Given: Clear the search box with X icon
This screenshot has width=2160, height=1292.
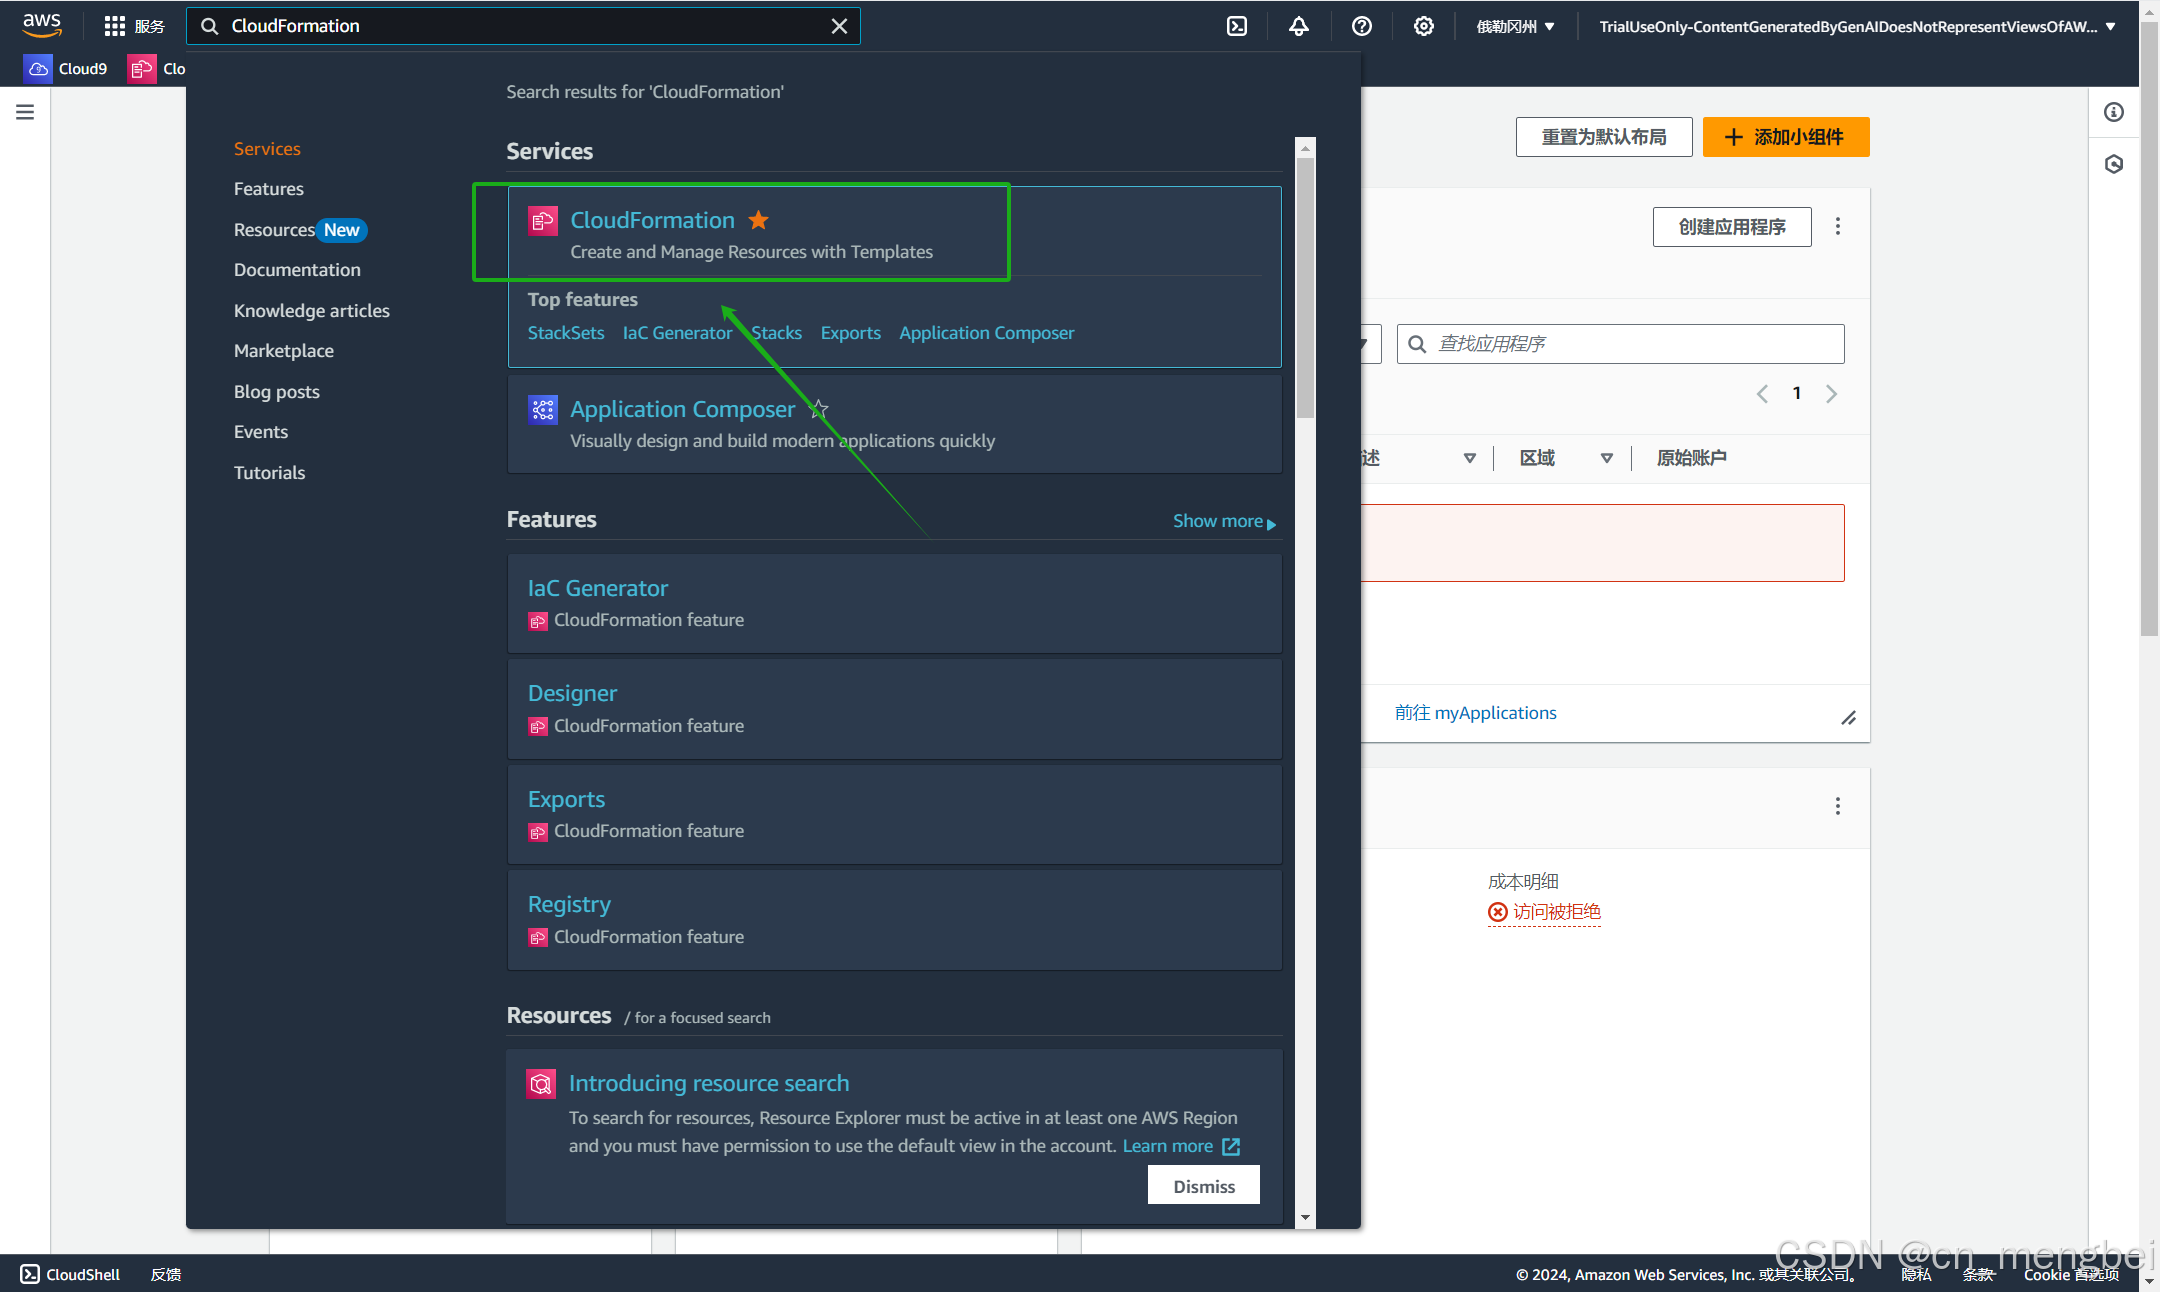Looking at the screenshot, I should click(839, 26).
